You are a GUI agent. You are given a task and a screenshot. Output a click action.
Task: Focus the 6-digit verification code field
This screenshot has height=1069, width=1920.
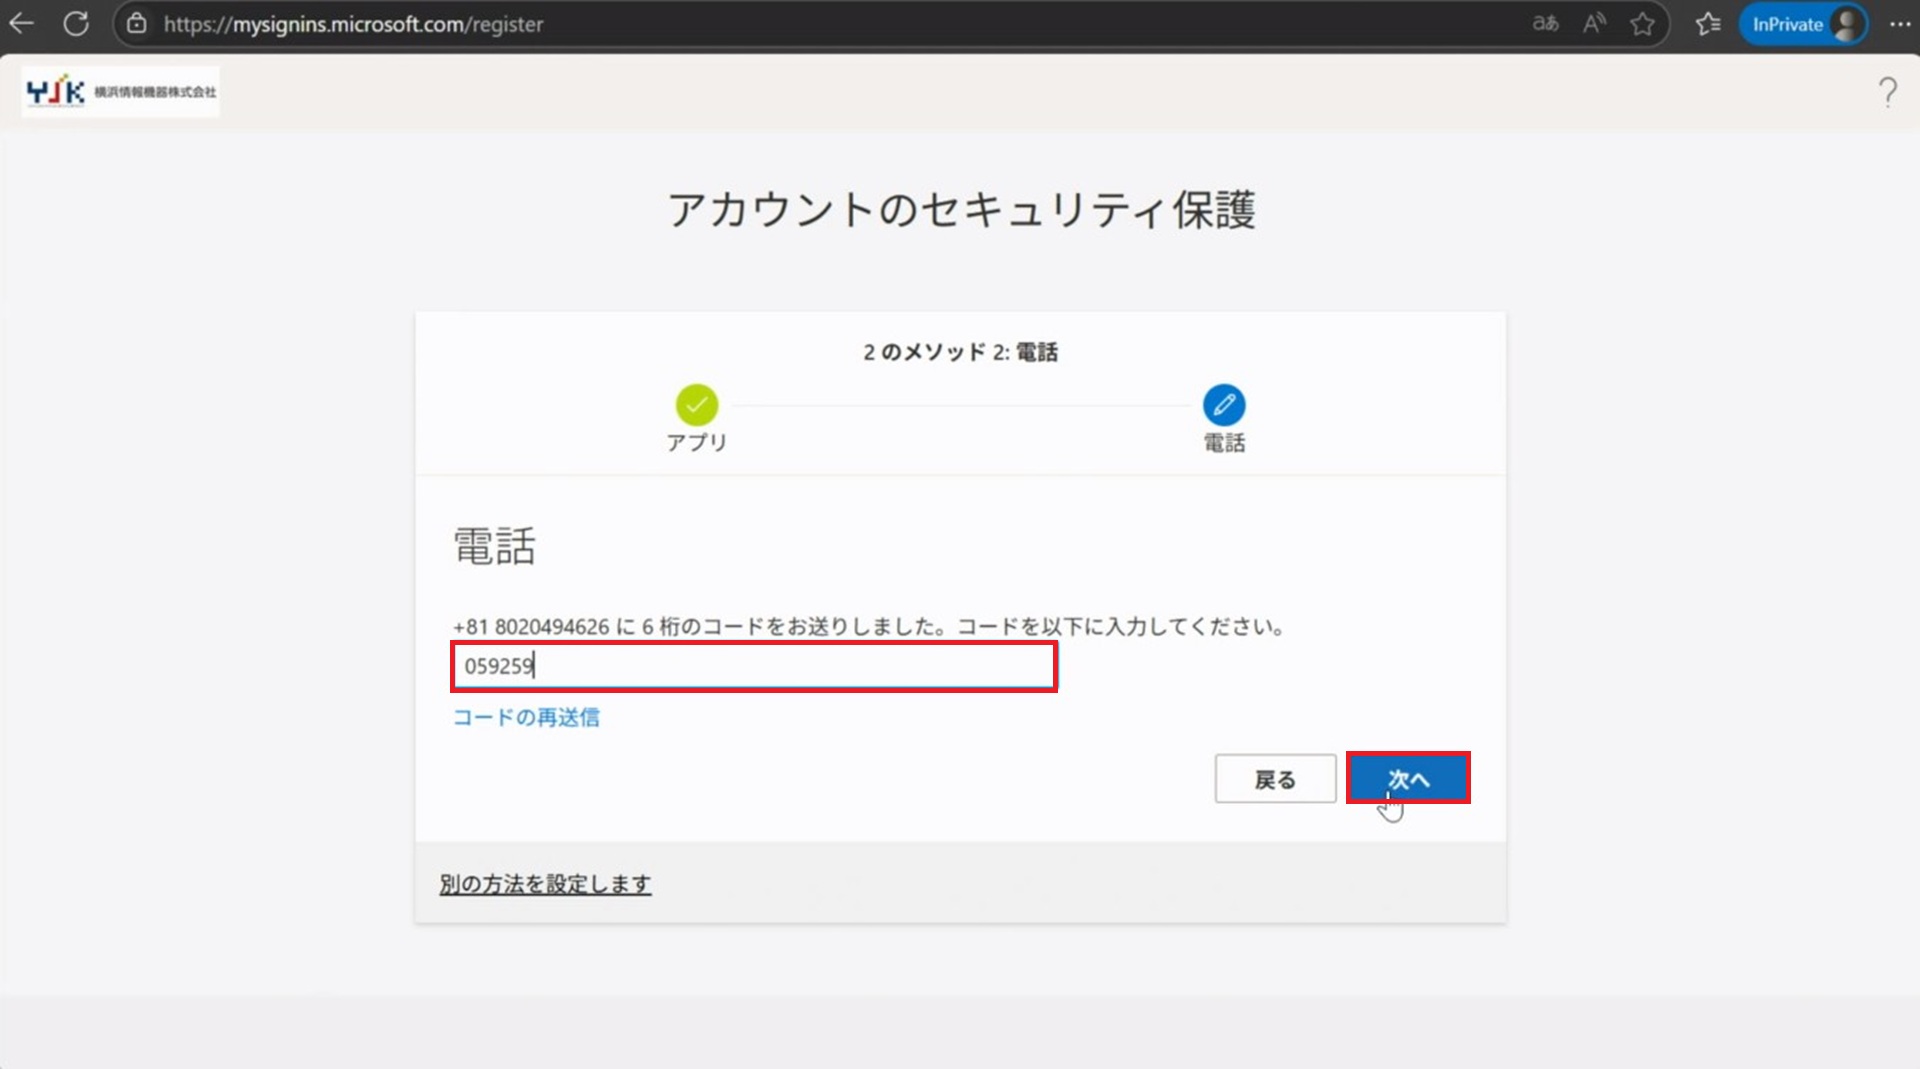coord(754,667)
